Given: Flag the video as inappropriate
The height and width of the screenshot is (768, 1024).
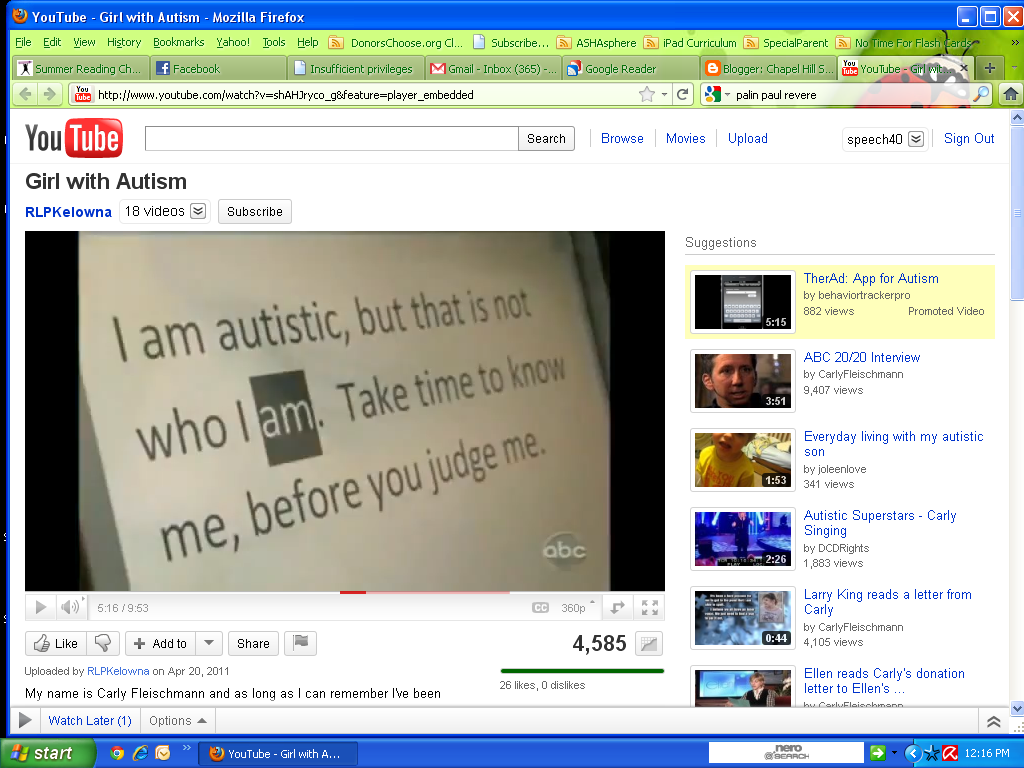Looking at the screenshot, I should pos(300,643).
